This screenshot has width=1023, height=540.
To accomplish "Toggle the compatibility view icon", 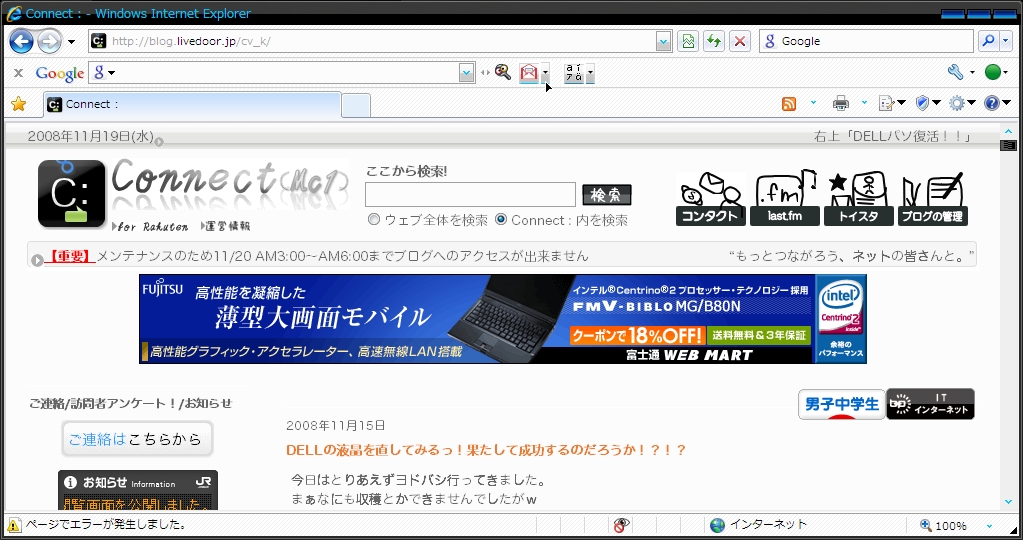I will pos(688,42).
